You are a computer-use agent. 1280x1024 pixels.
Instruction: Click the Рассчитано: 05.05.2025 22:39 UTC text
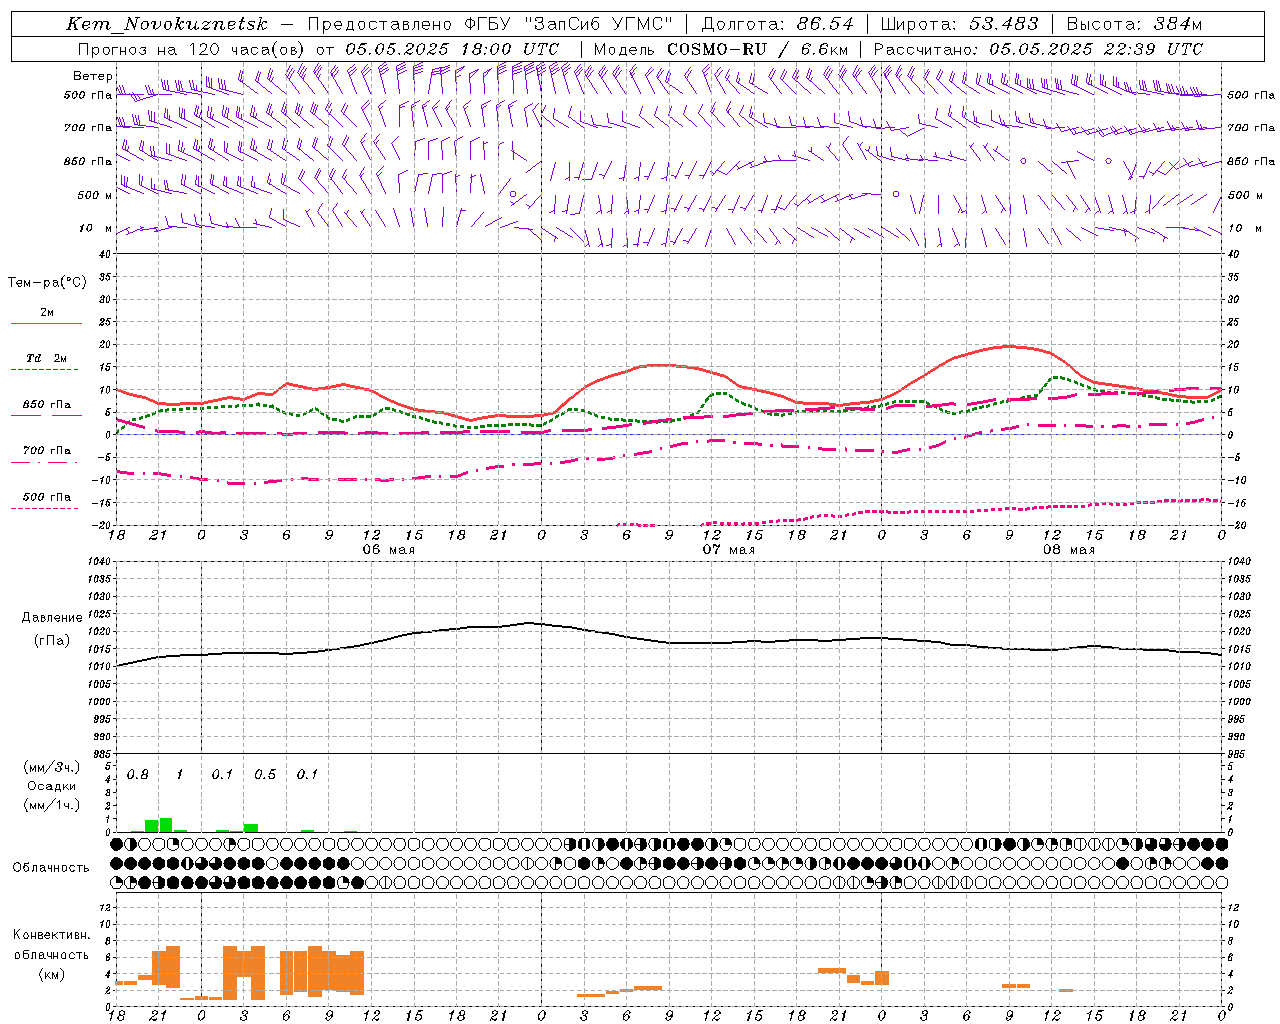pos(1038,49)
